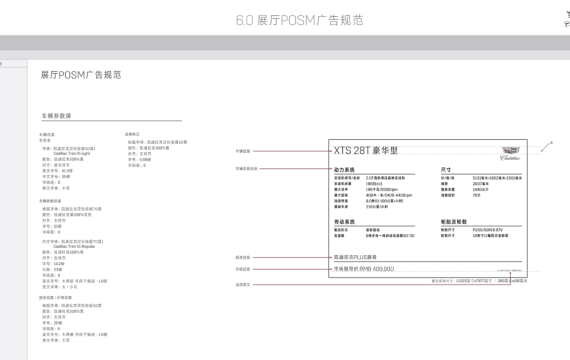The image size is (570, 360).
Task: Select the '轮胎及轮毂' heading in the spec card
Action: [x=454, y=221]
